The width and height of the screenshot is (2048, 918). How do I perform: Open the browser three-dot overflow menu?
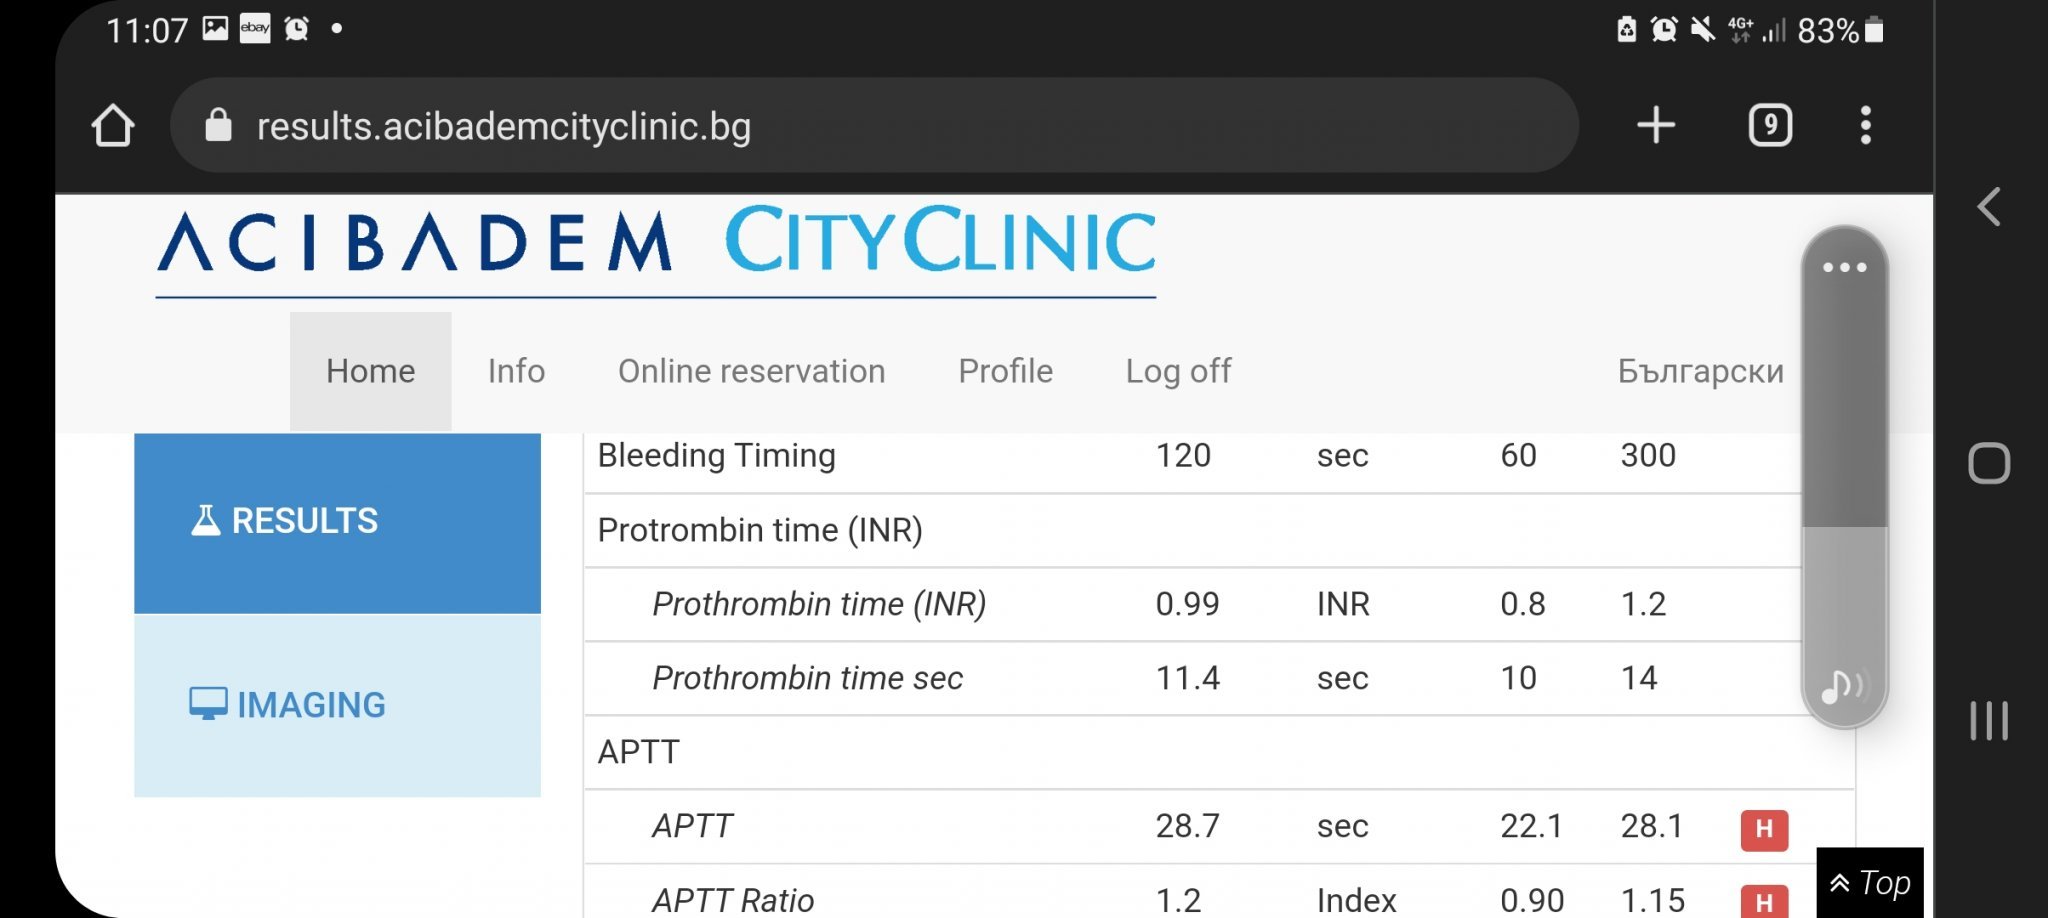[x=1865, y=126]
